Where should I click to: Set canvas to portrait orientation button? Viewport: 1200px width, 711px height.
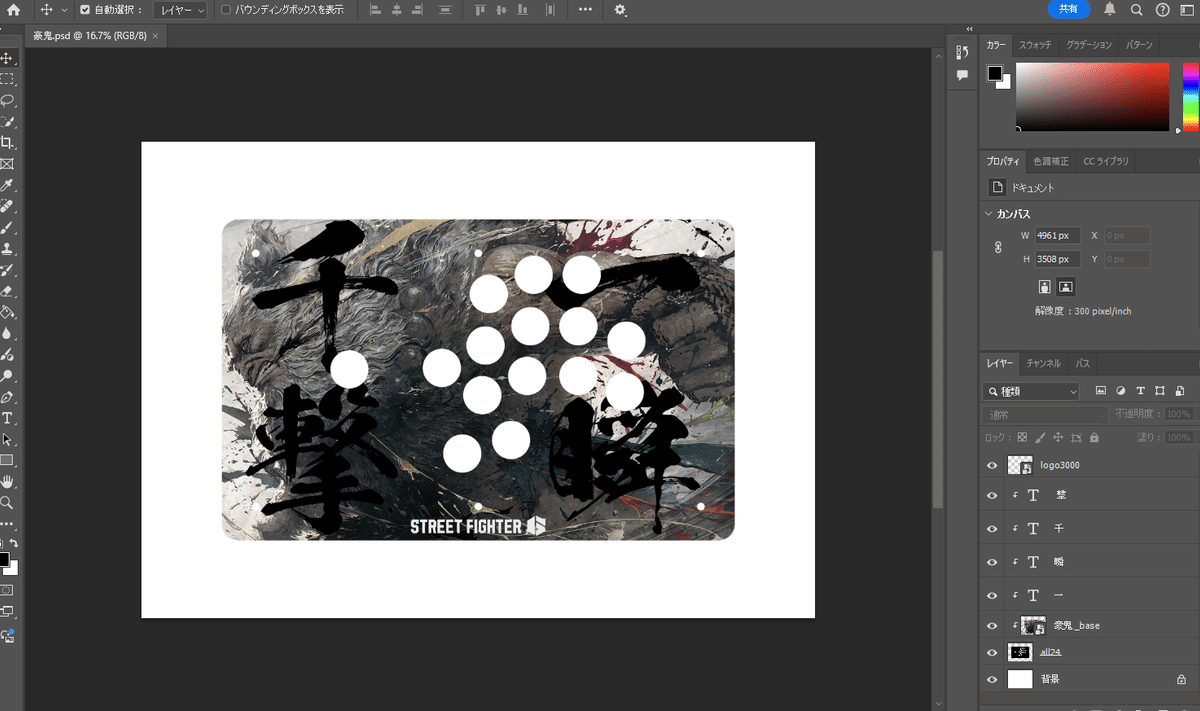pyautogui.click(x=1045, y=287)
